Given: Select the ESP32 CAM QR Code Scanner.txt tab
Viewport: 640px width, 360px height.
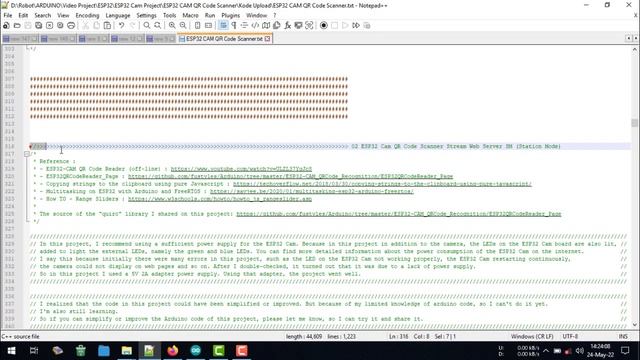Looking at the screenshot, I should click(x=224, y=39).
